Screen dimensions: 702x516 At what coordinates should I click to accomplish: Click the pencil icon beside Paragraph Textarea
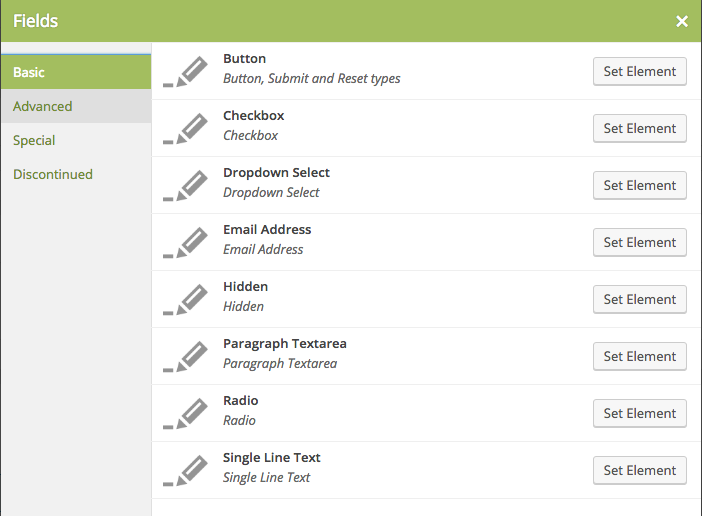tap(186, 357)
